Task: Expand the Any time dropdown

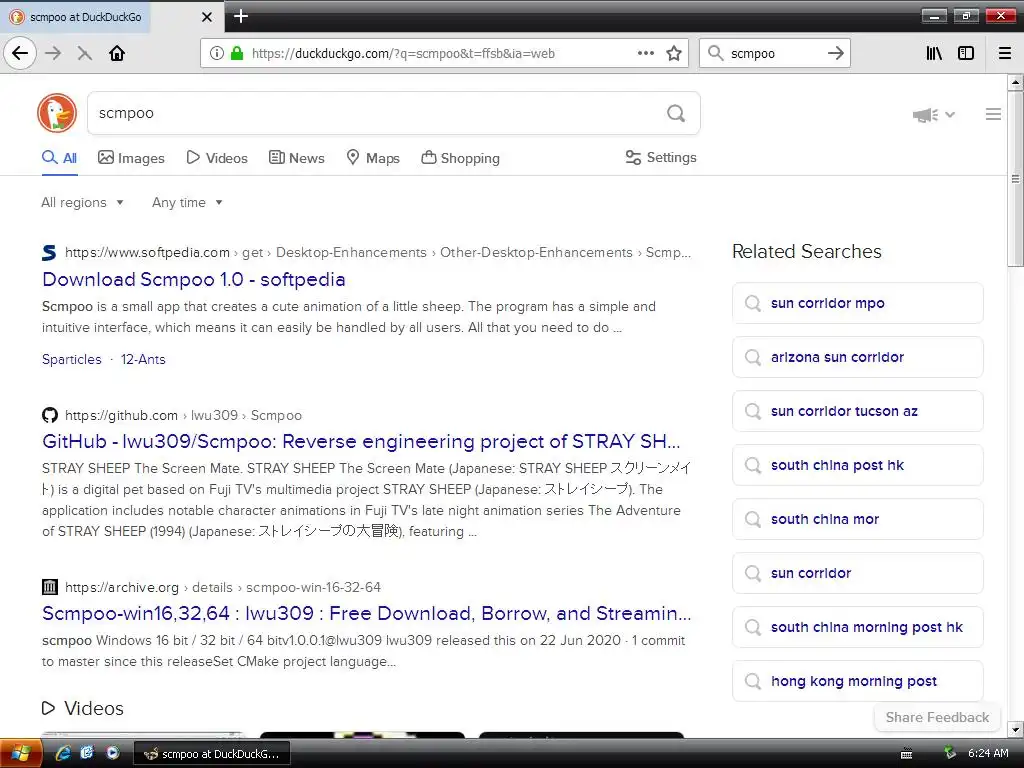Action: point(187,202)
